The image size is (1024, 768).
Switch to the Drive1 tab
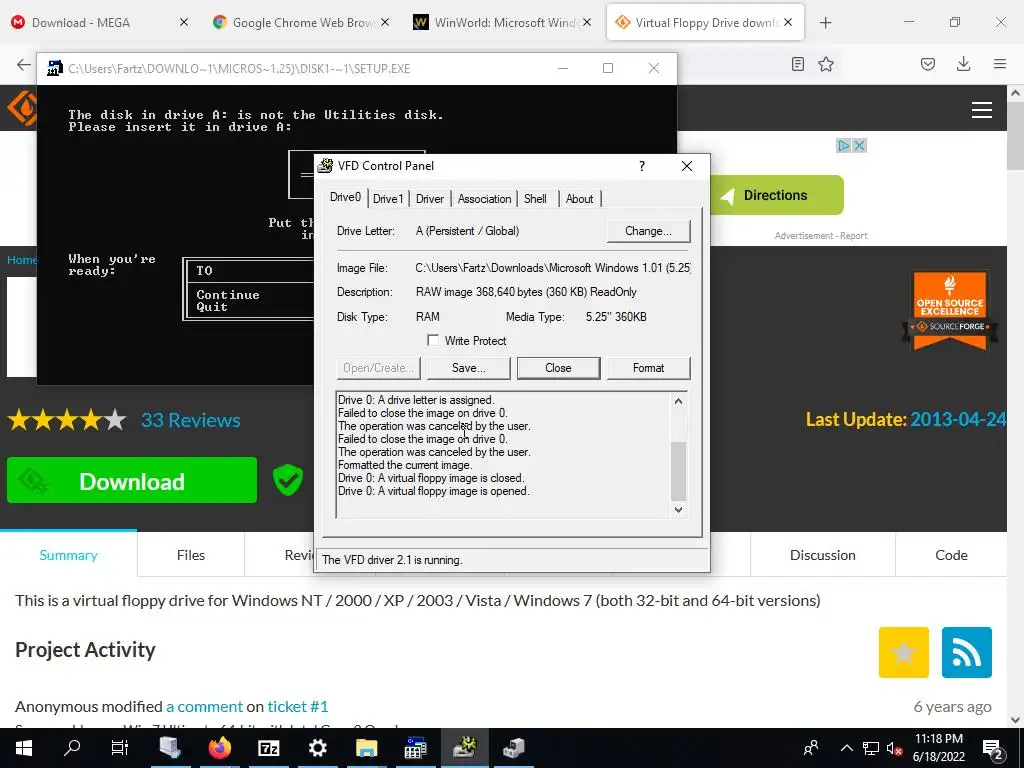[x=388, y=199]
